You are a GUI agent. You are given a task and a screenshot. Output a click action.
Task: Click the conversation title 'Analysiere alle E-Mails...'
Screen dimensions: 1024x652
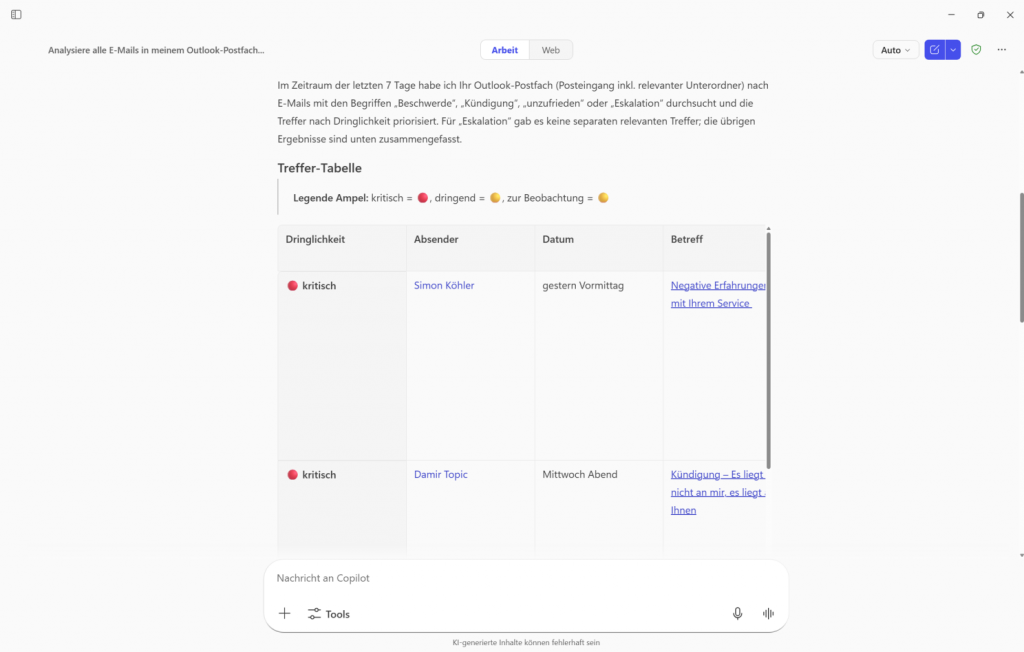(156, 50)
